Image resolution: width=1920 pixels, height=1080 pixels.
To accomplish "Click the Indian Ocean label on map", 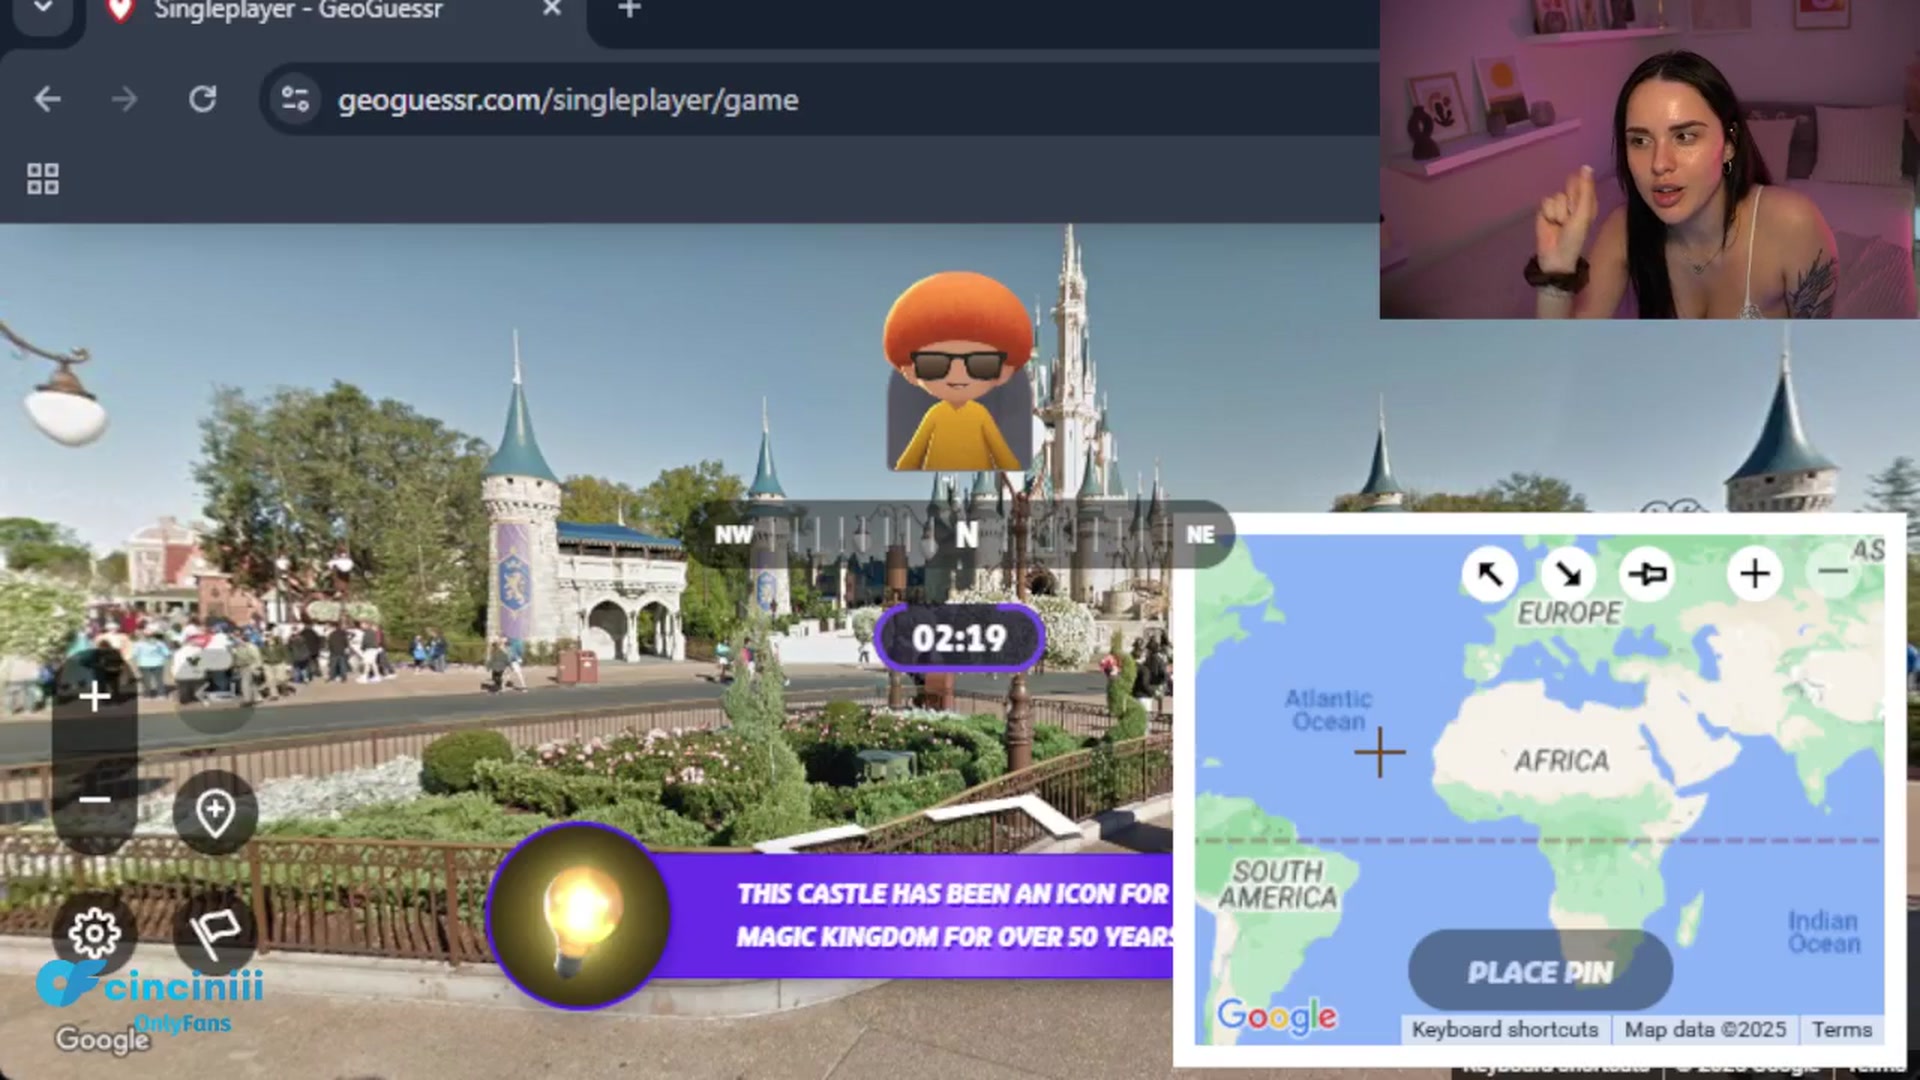I will point(1824,932).
